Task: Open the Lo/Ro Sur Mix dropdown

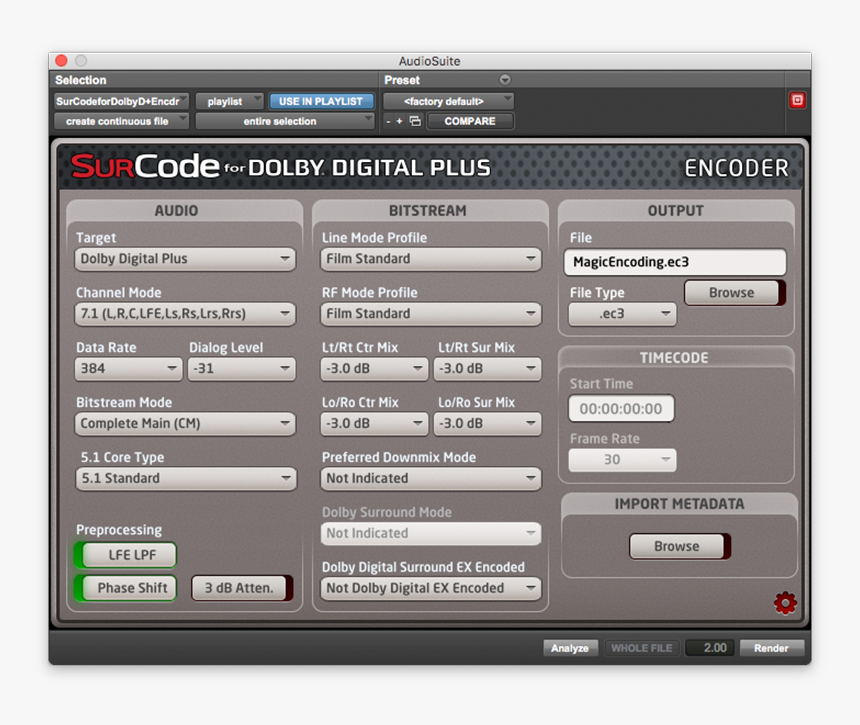Action: pyautogui.click(x=488, y=423)
